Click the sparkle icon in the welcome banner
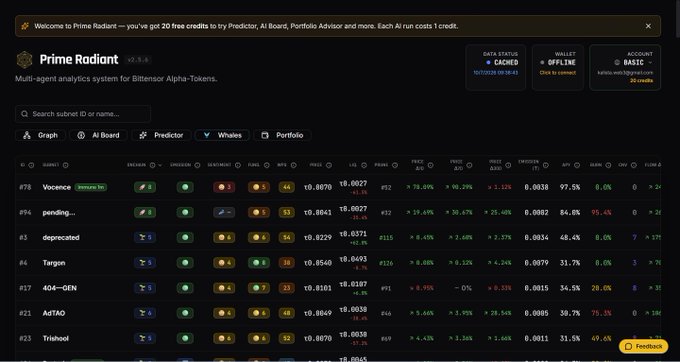The height and width of the screenshot is (362, 680). [x=25, y=26]
